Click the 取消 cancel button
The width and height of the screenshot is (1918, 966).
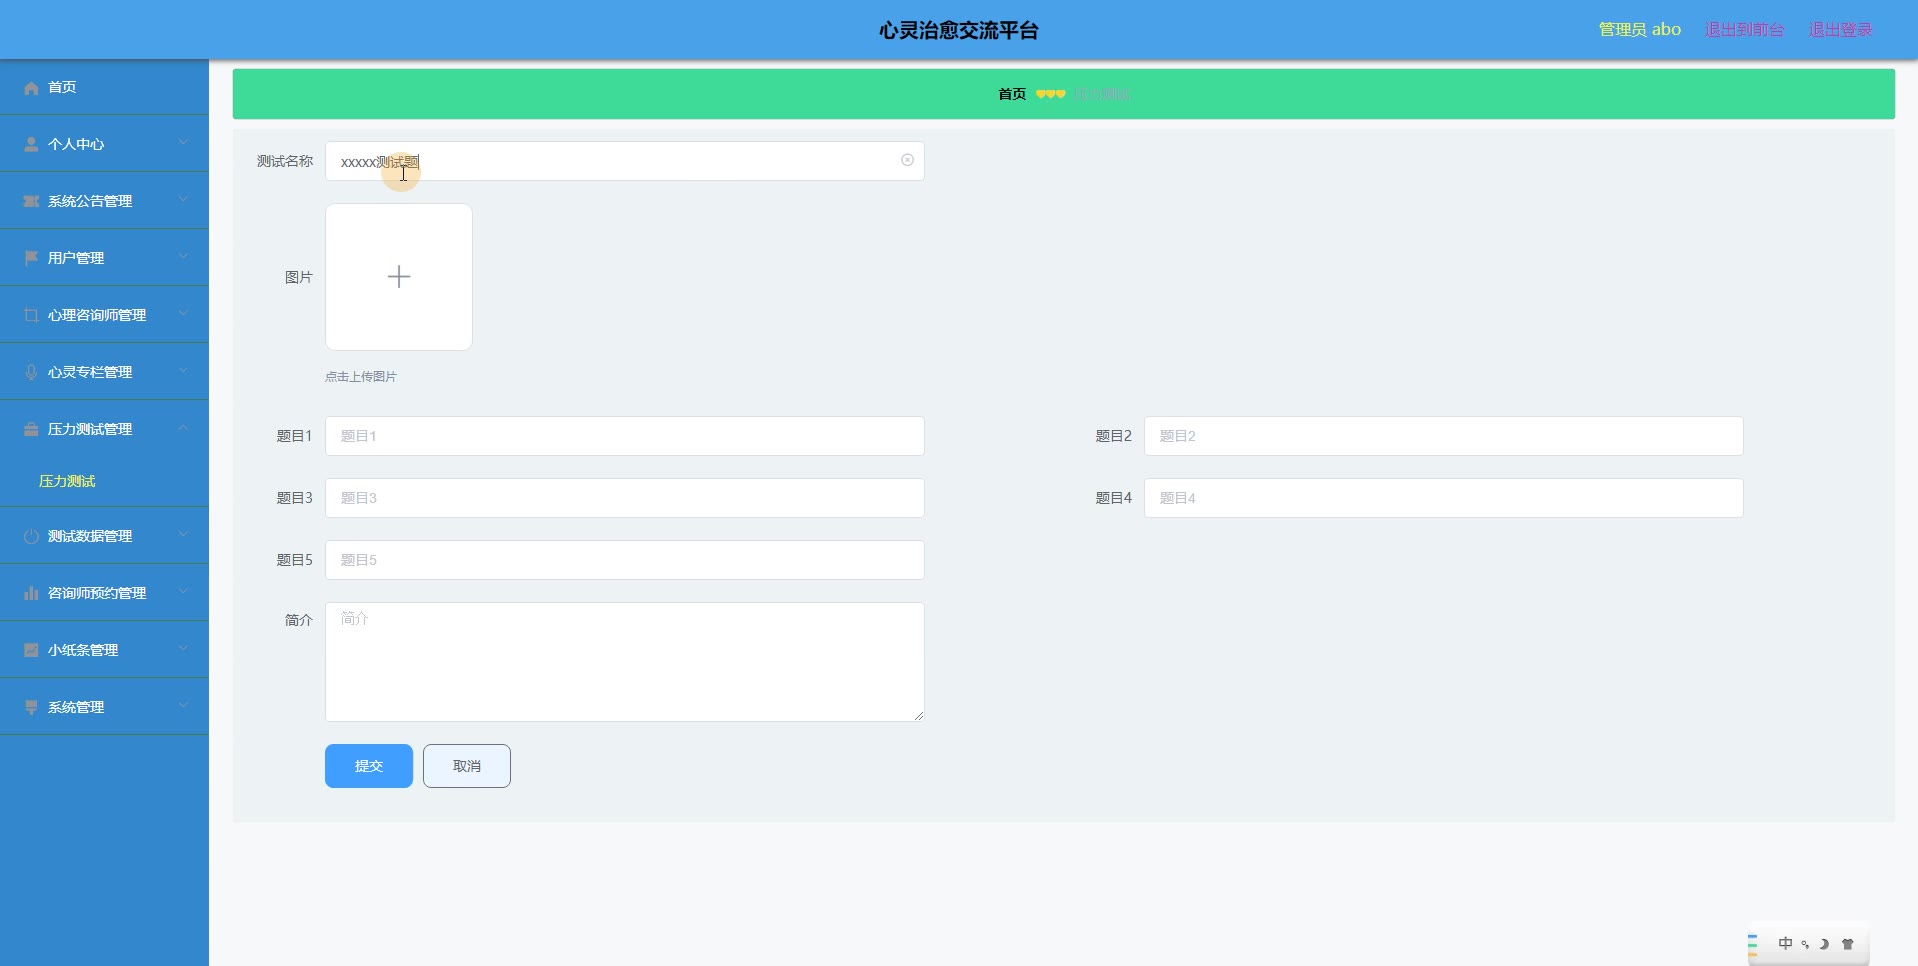tap(467, 766)
